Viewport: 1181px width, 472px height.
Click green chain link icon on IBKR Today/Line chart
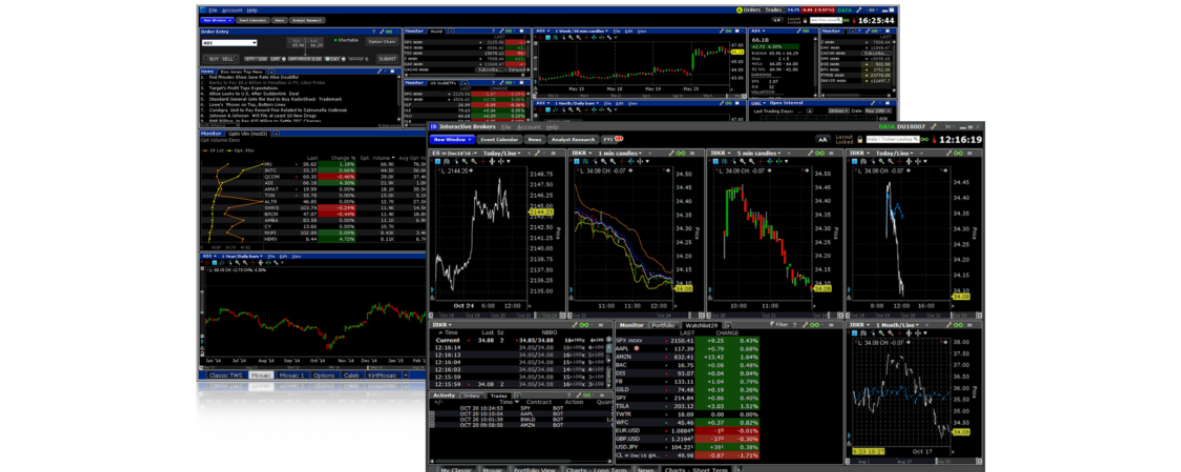(x=958, y=153)
